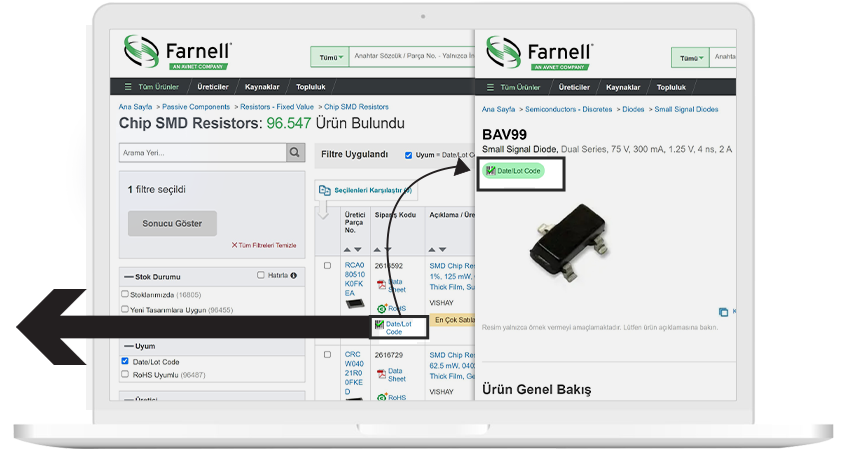Image resolution: width=850 pixels, height=454 pixels.
Task: Click green Date/Lot Code badge on BAV99 page
Action: [514, 171]
